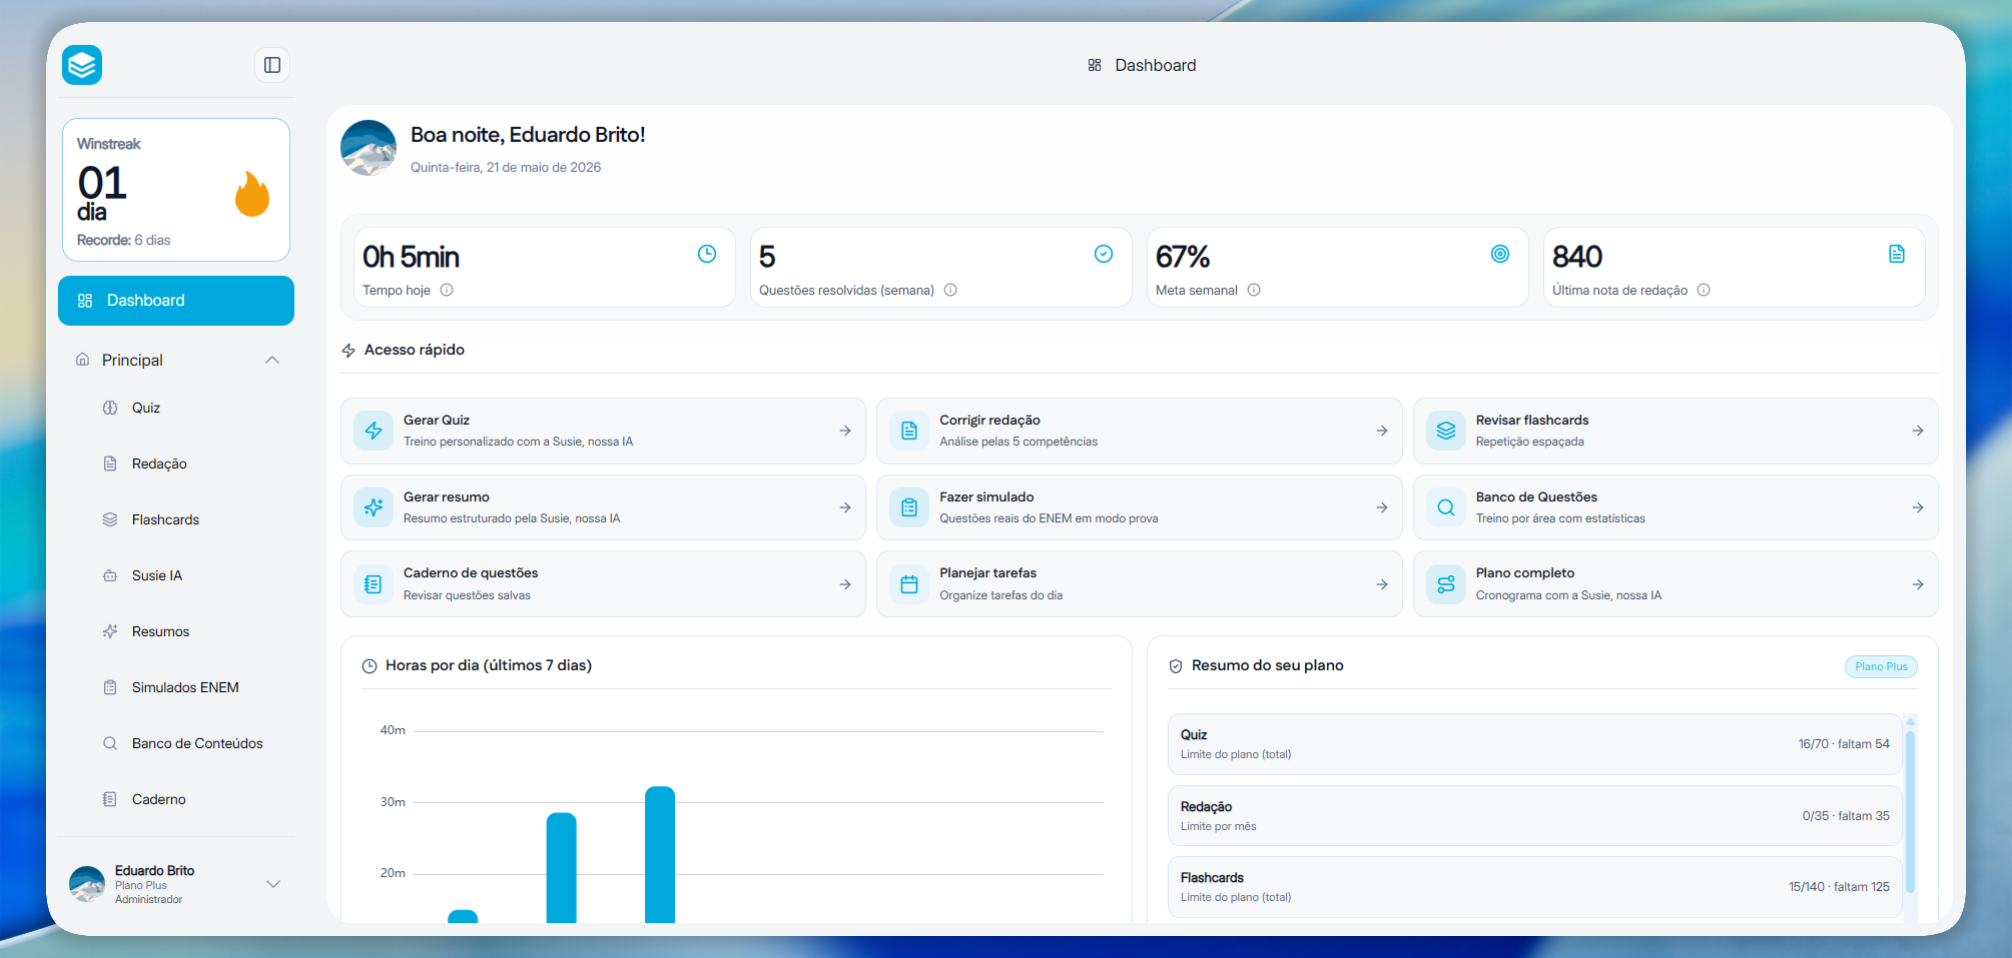Open the Revisar flashcards arrow
Screen dimensions: 2012x958
click(1918, 431)
